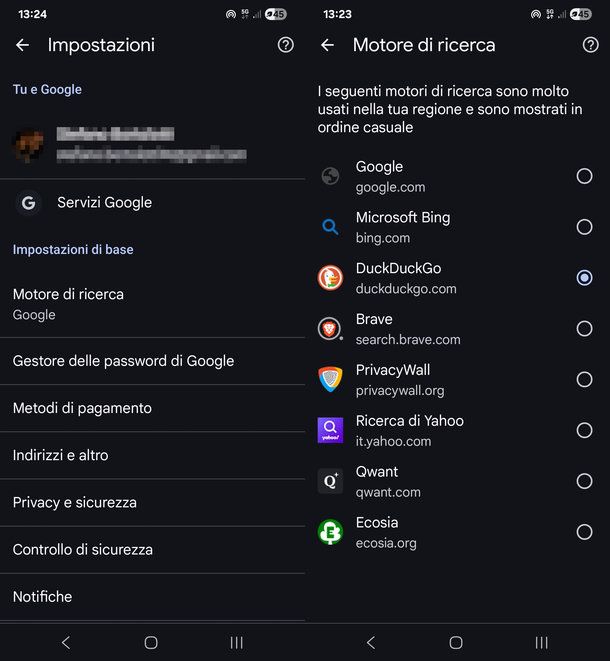Tap the PrivacyWall shield icon

click(330, 380)
